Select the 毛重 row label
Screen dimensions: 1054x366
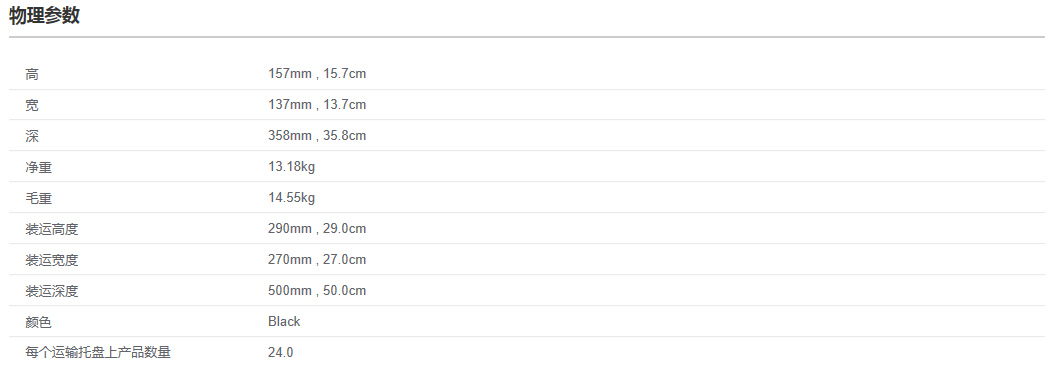(38, 198)
